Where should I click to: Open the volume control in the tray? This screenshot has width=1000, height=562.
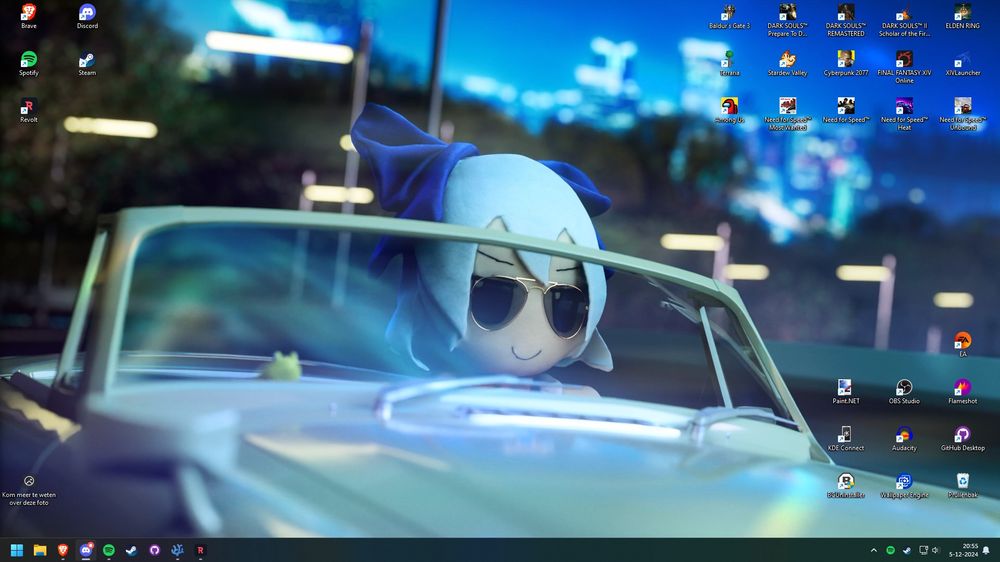pyautogui.click(x=936, y=550)
